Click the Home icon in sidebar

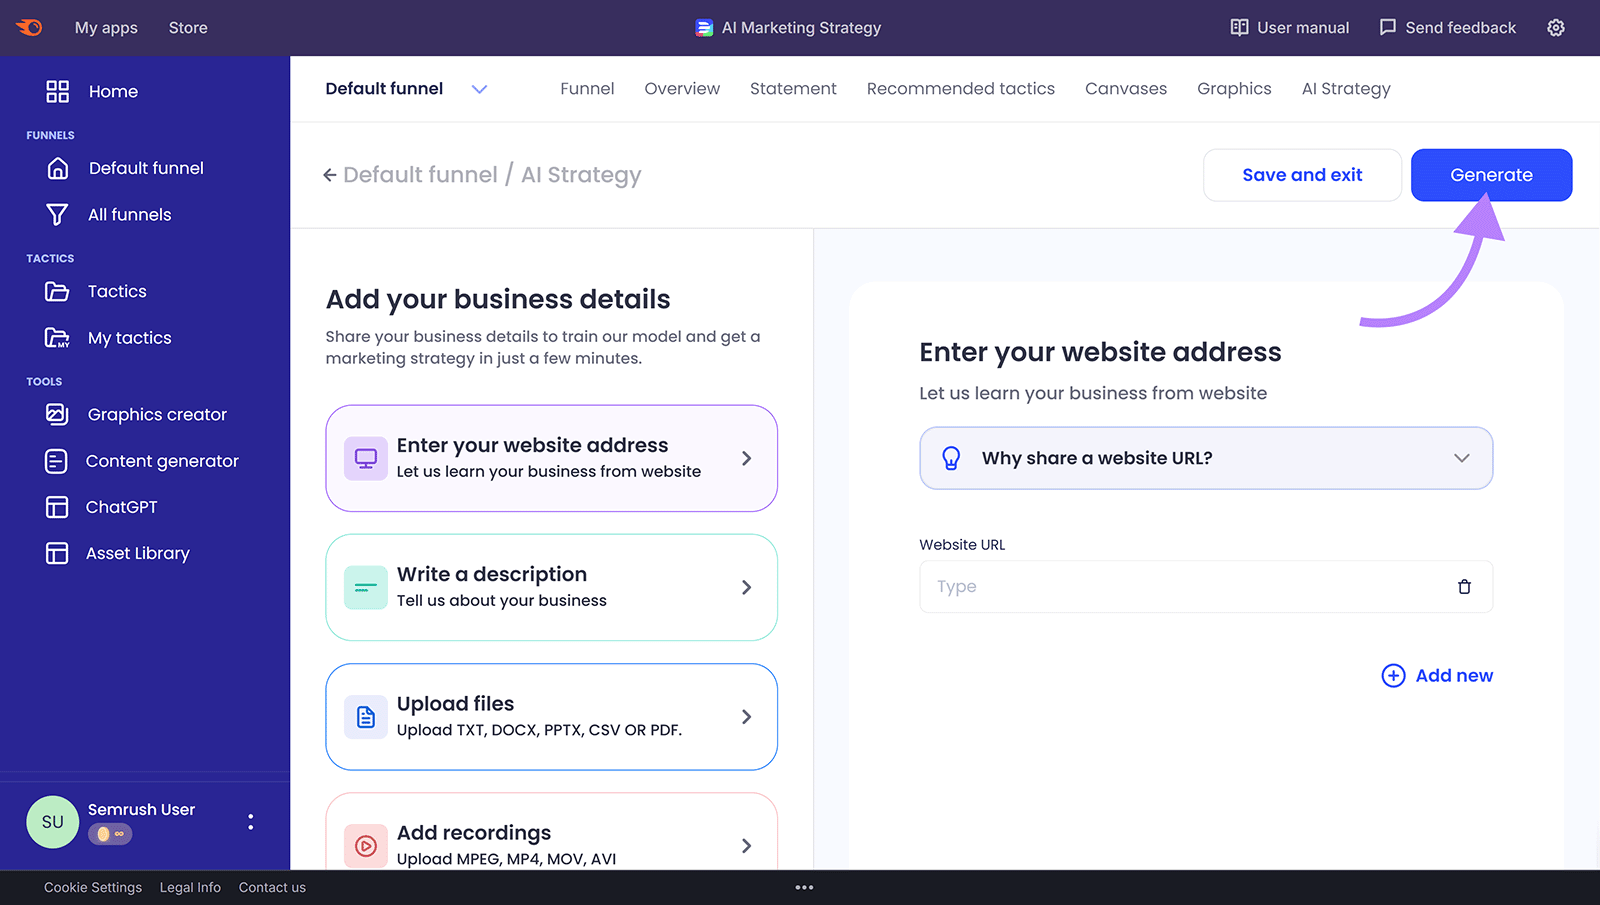pos(57,91)
